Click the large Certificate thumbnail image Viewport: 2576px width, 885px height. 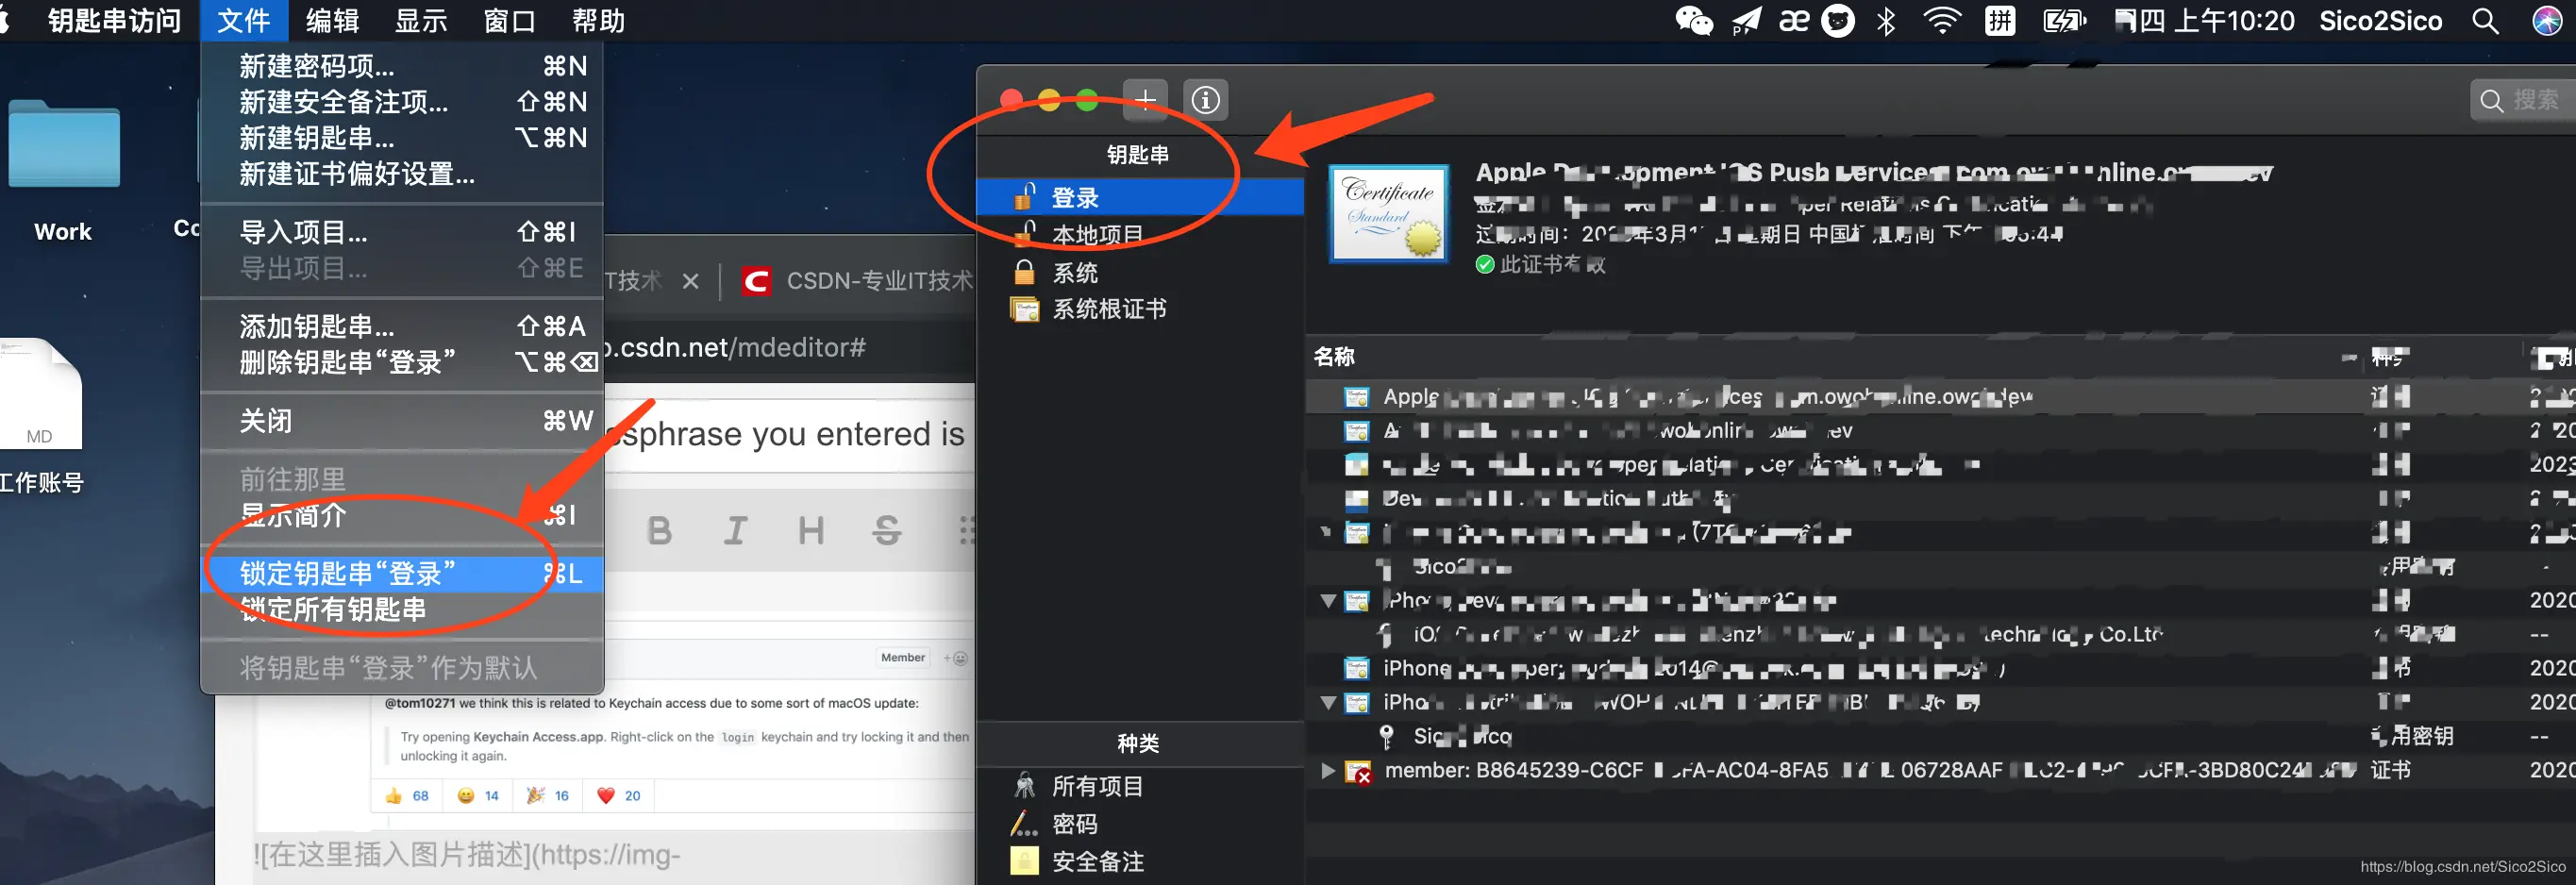click(x=1389, y=214)
